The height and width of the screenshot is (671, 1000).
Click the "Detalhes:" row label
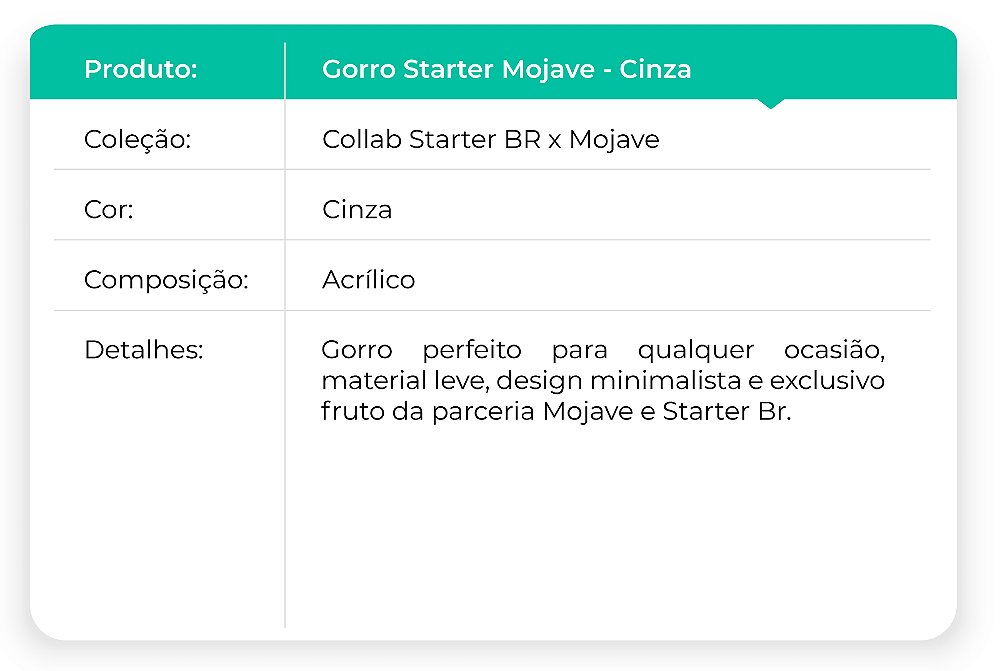(143, 351)
